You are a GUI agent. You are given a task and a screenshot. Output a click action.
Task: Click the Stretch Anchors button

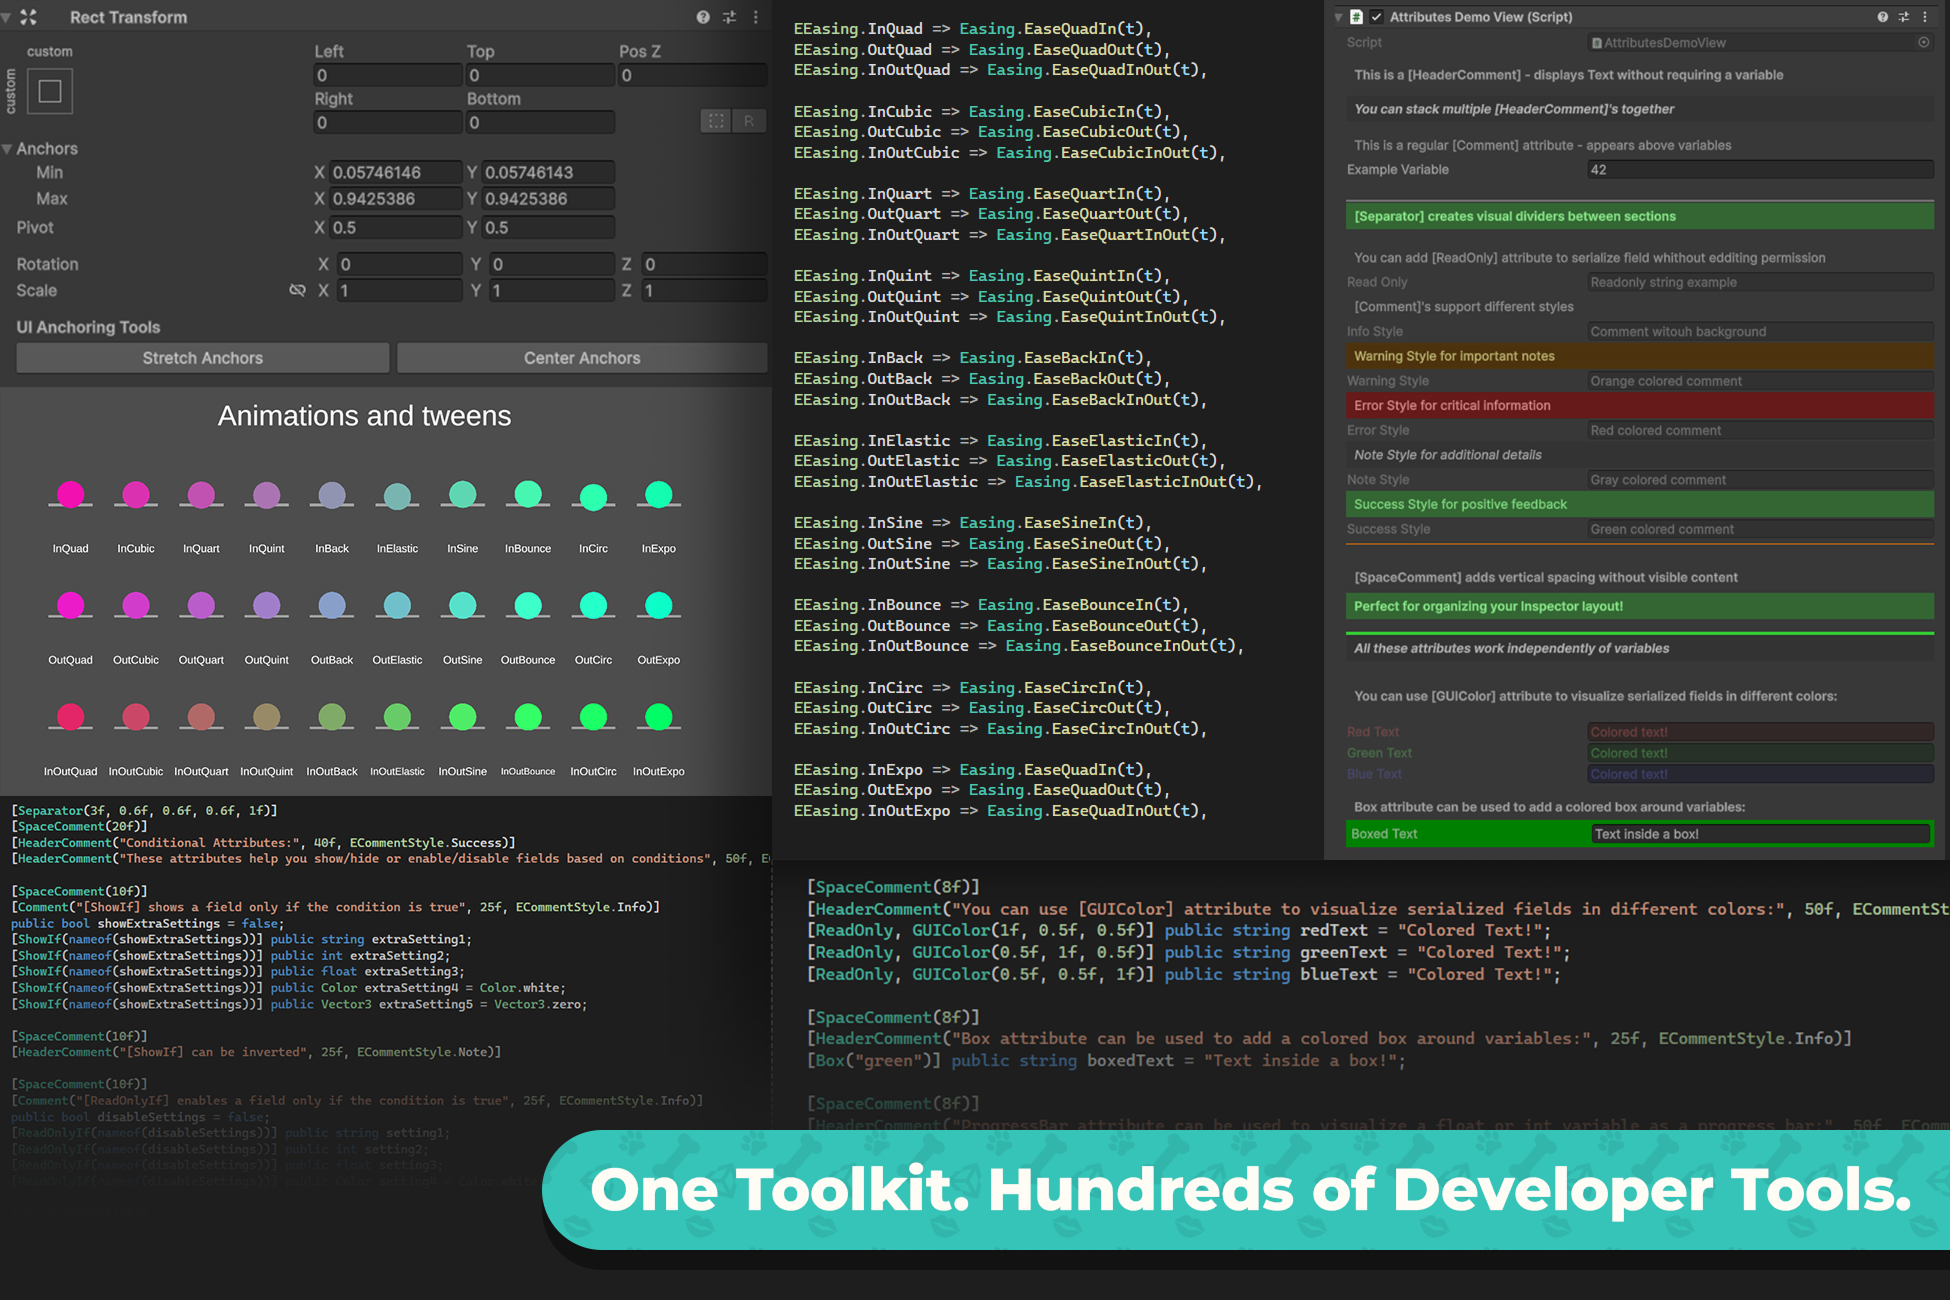(x=203, y=358)
